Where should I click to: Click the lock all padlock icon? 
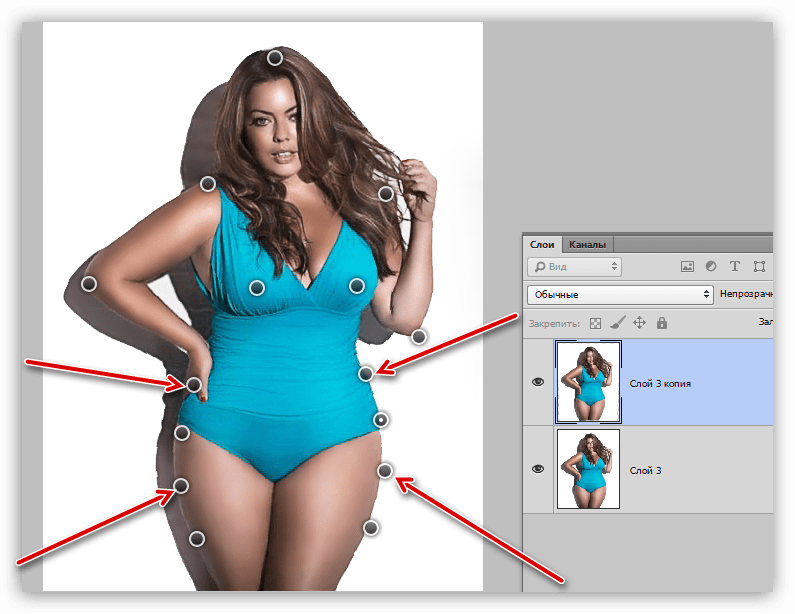662,323
